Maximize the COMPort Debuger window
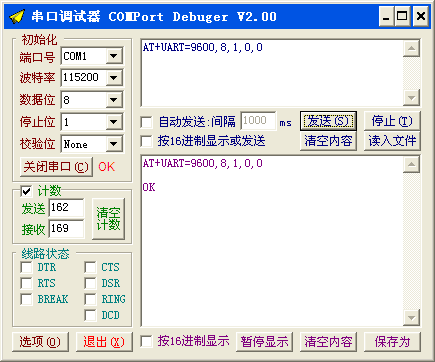This screenshot has width=435, height=362. click(402, 16)
